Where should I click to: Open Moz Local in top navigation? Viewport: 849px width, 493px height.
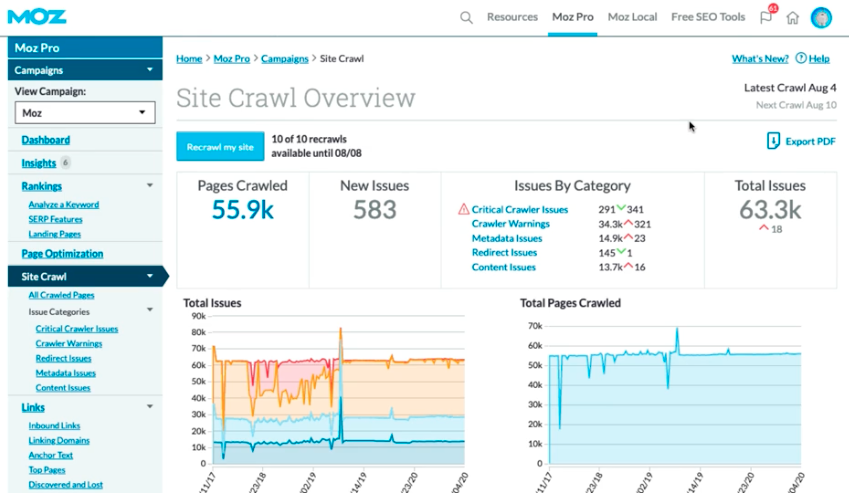tap(632, 17)
